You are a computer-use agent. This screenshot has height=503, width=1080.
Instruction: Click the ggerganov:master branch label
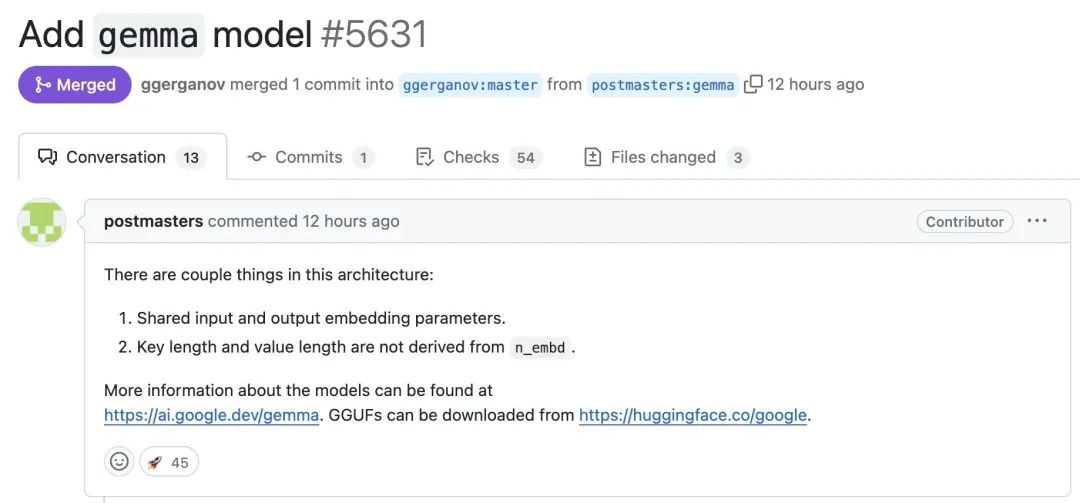point(470,85)
